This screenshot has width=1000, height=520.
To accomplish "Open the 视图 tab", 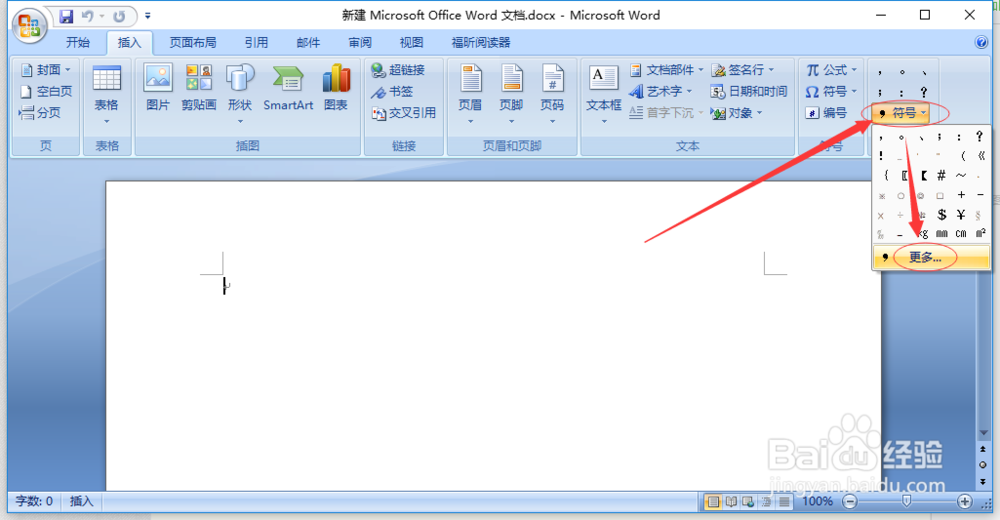I will point(411,43).
